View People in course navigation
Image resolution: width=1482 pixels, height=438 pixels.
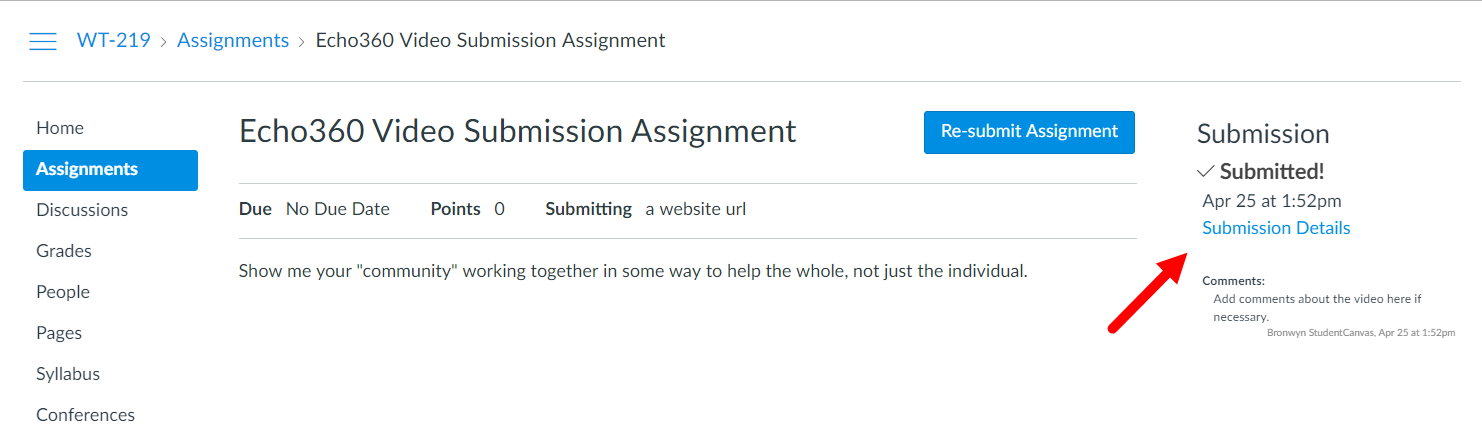coord(63,292)
